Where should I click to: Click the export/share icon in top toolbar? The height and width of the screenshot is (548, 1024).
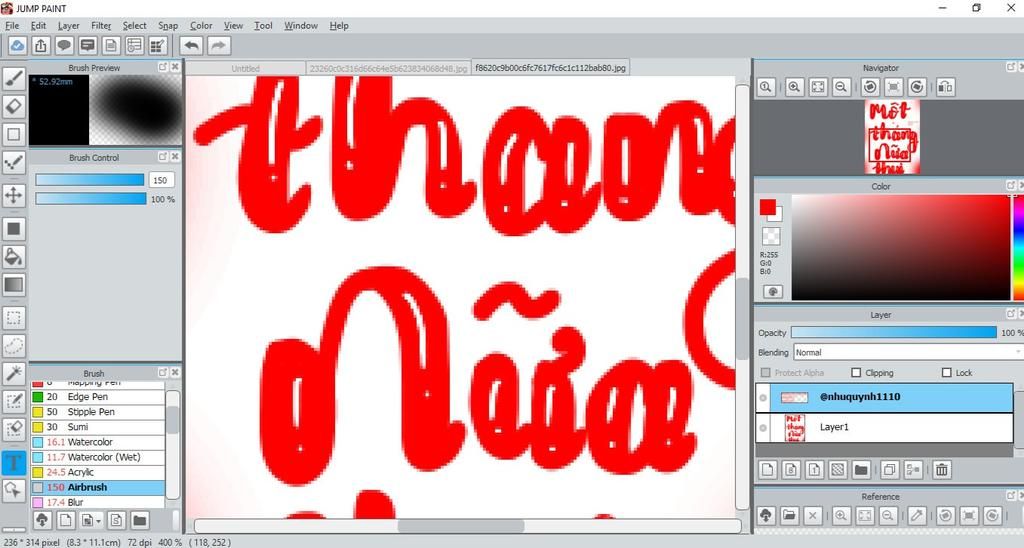coord(40,46)
